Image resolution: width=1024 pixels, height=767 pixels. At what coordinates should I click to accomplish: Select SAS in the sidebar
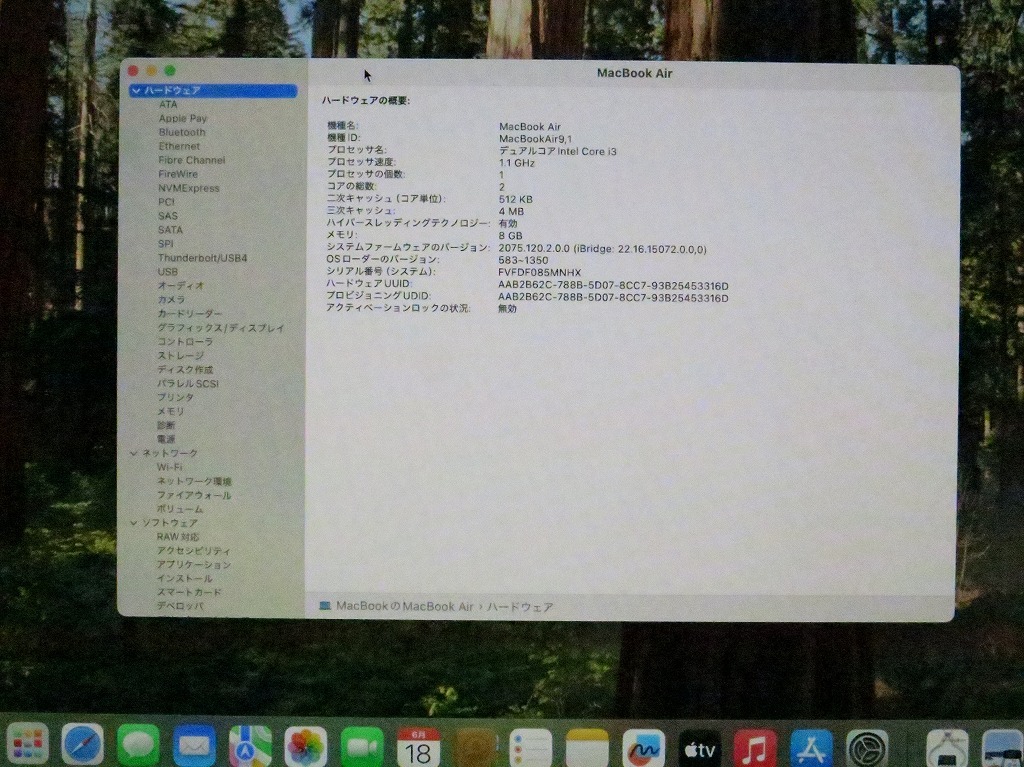(x=167, y=216)
